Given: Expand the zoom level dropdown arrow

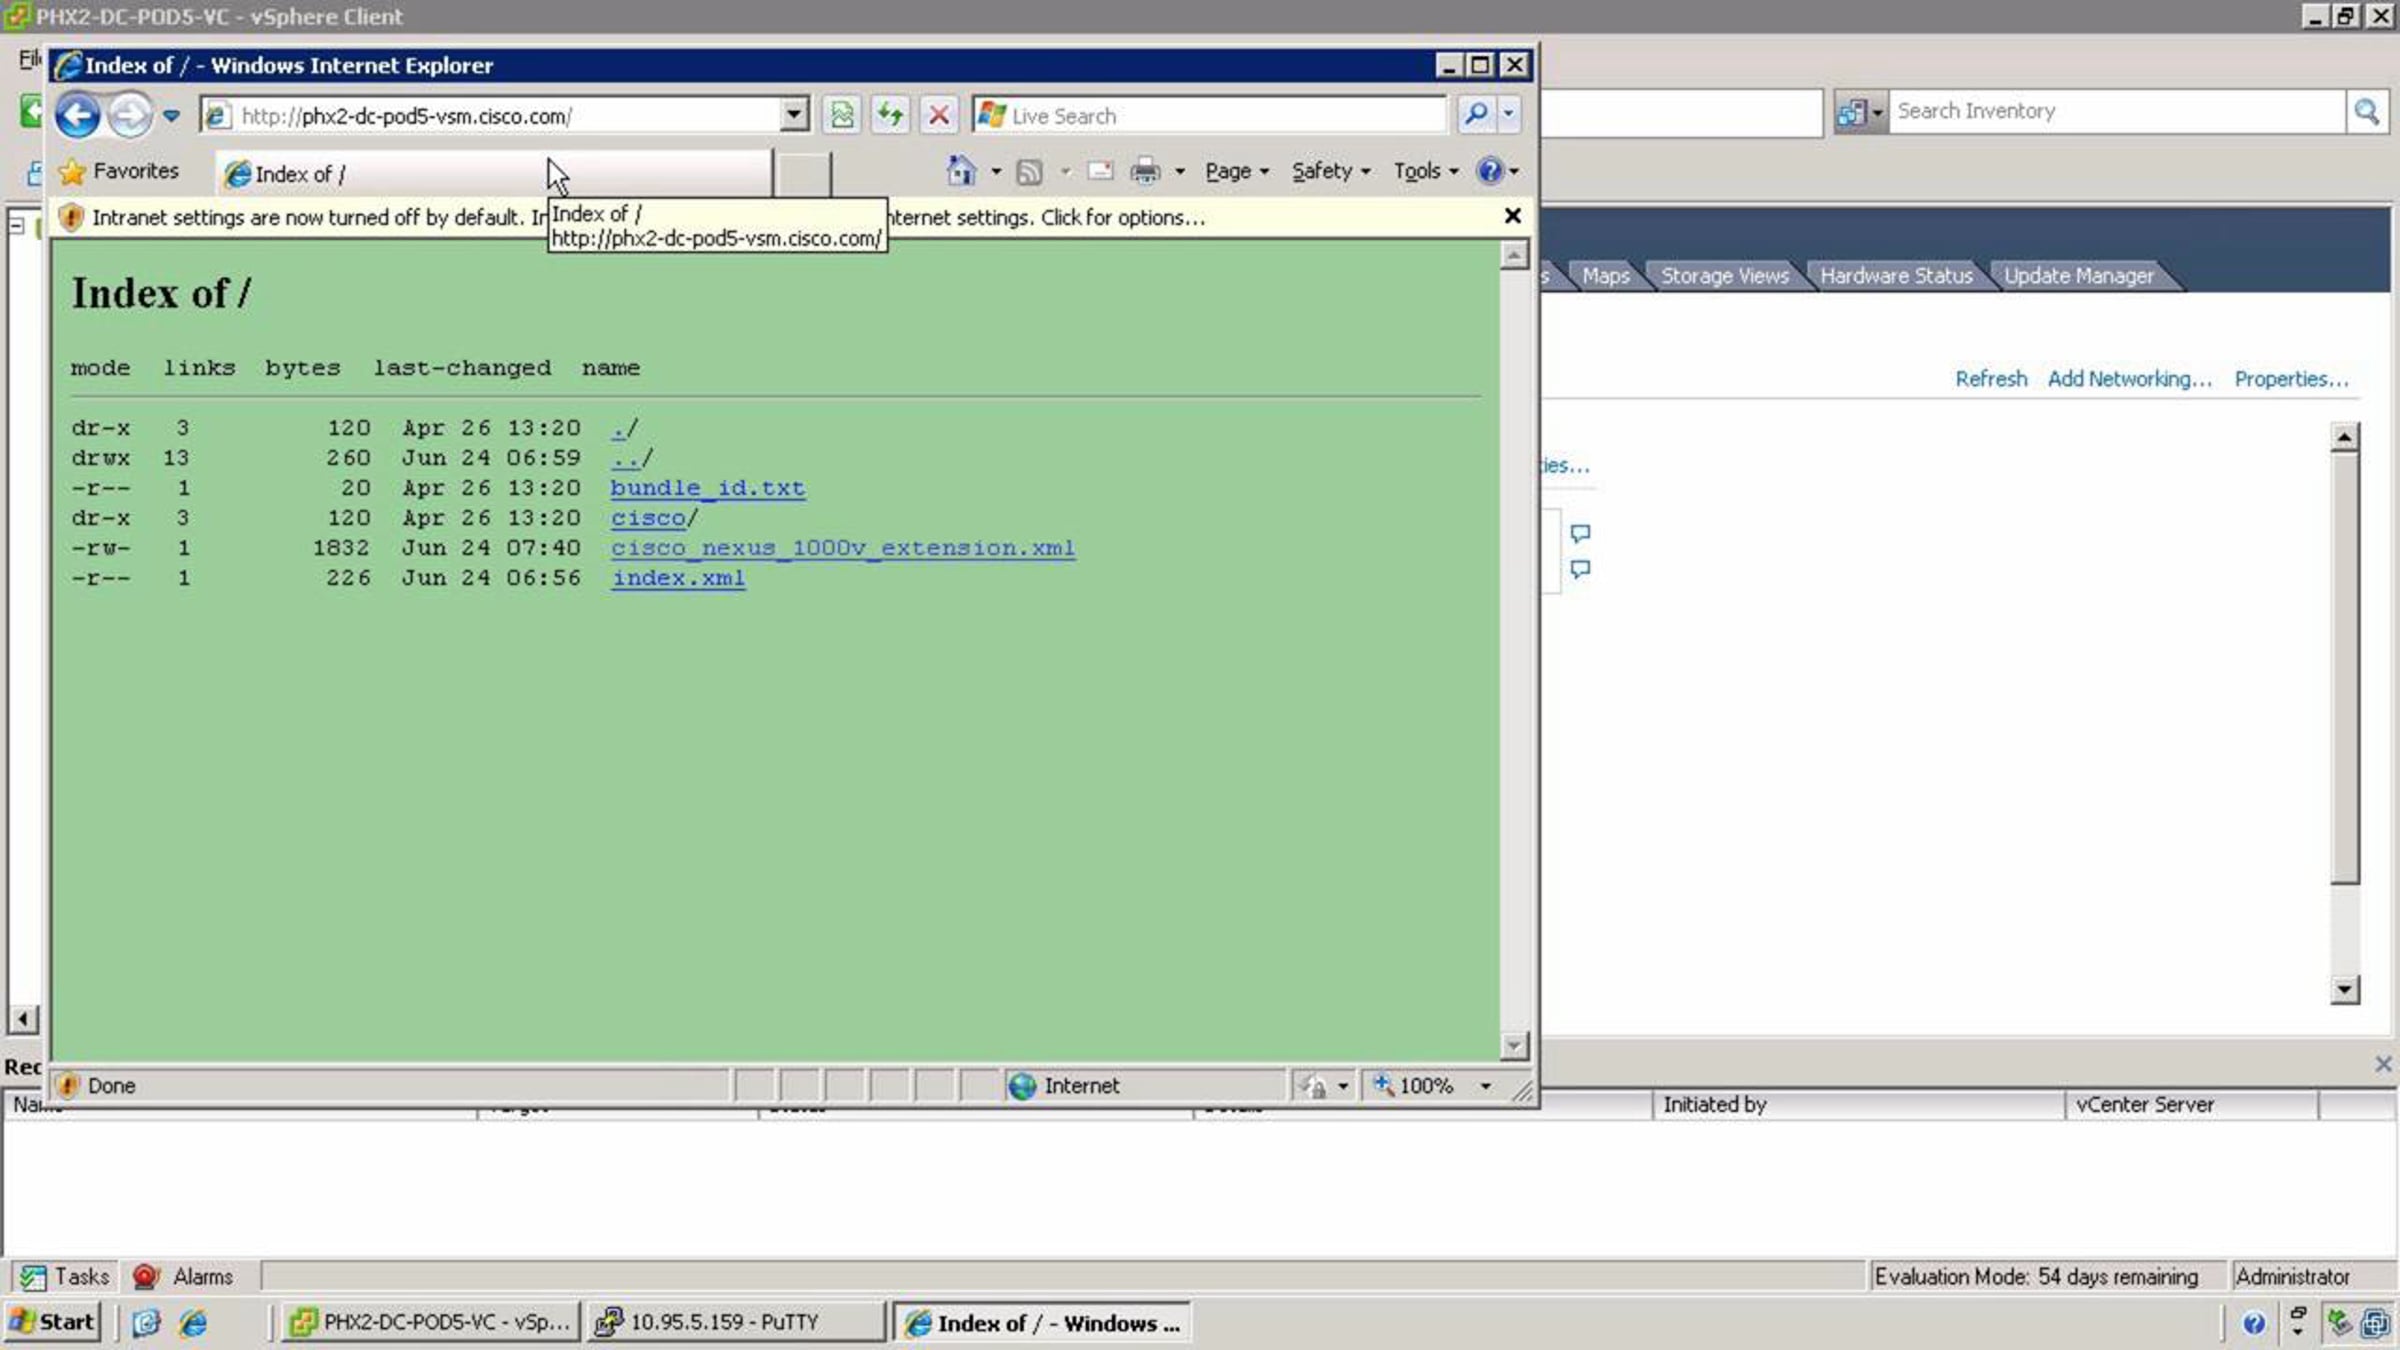Looking at the screenshot, I should (1486, 1086).
